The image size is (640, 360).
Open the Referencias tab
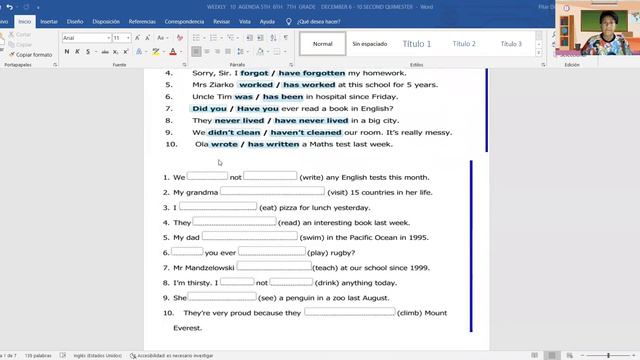coord(142,22)
